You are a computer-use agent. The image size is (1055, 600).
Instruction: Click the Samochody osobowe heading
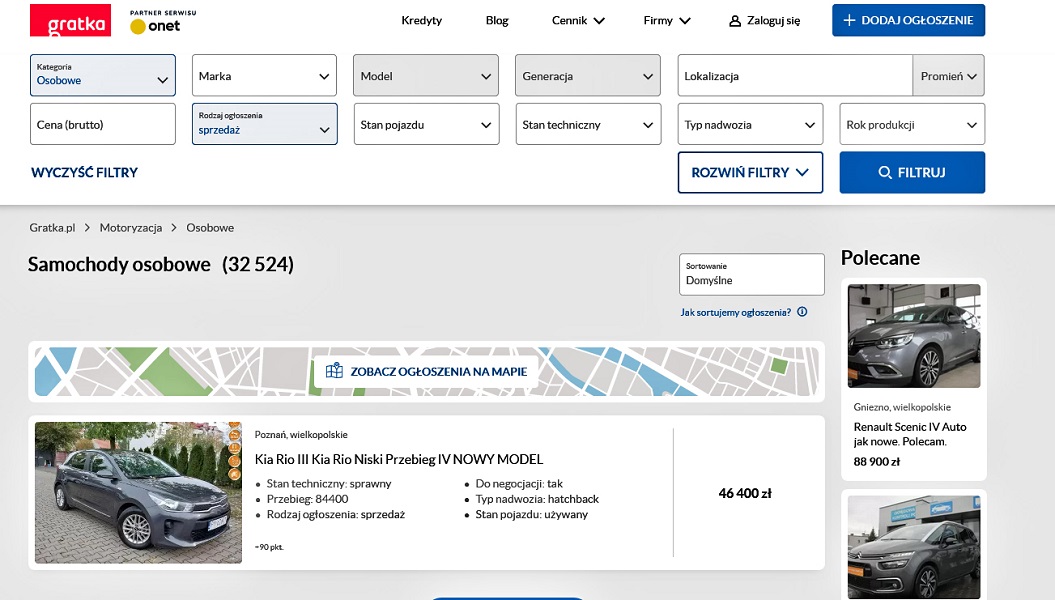click(x=119, y=264)
